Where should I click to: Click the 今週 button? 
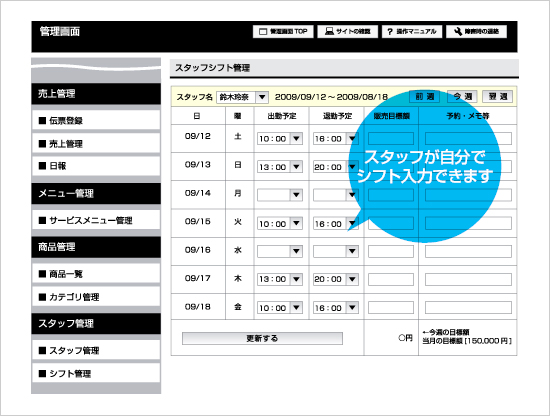pos(462,96)
